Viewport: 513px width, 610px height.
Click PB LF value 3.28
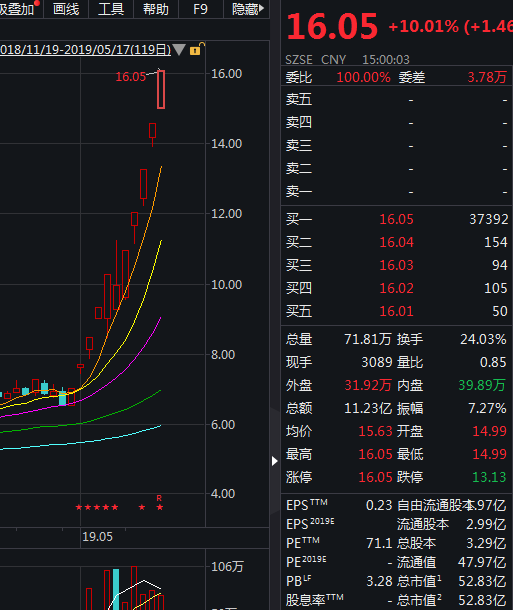point(379,581)
